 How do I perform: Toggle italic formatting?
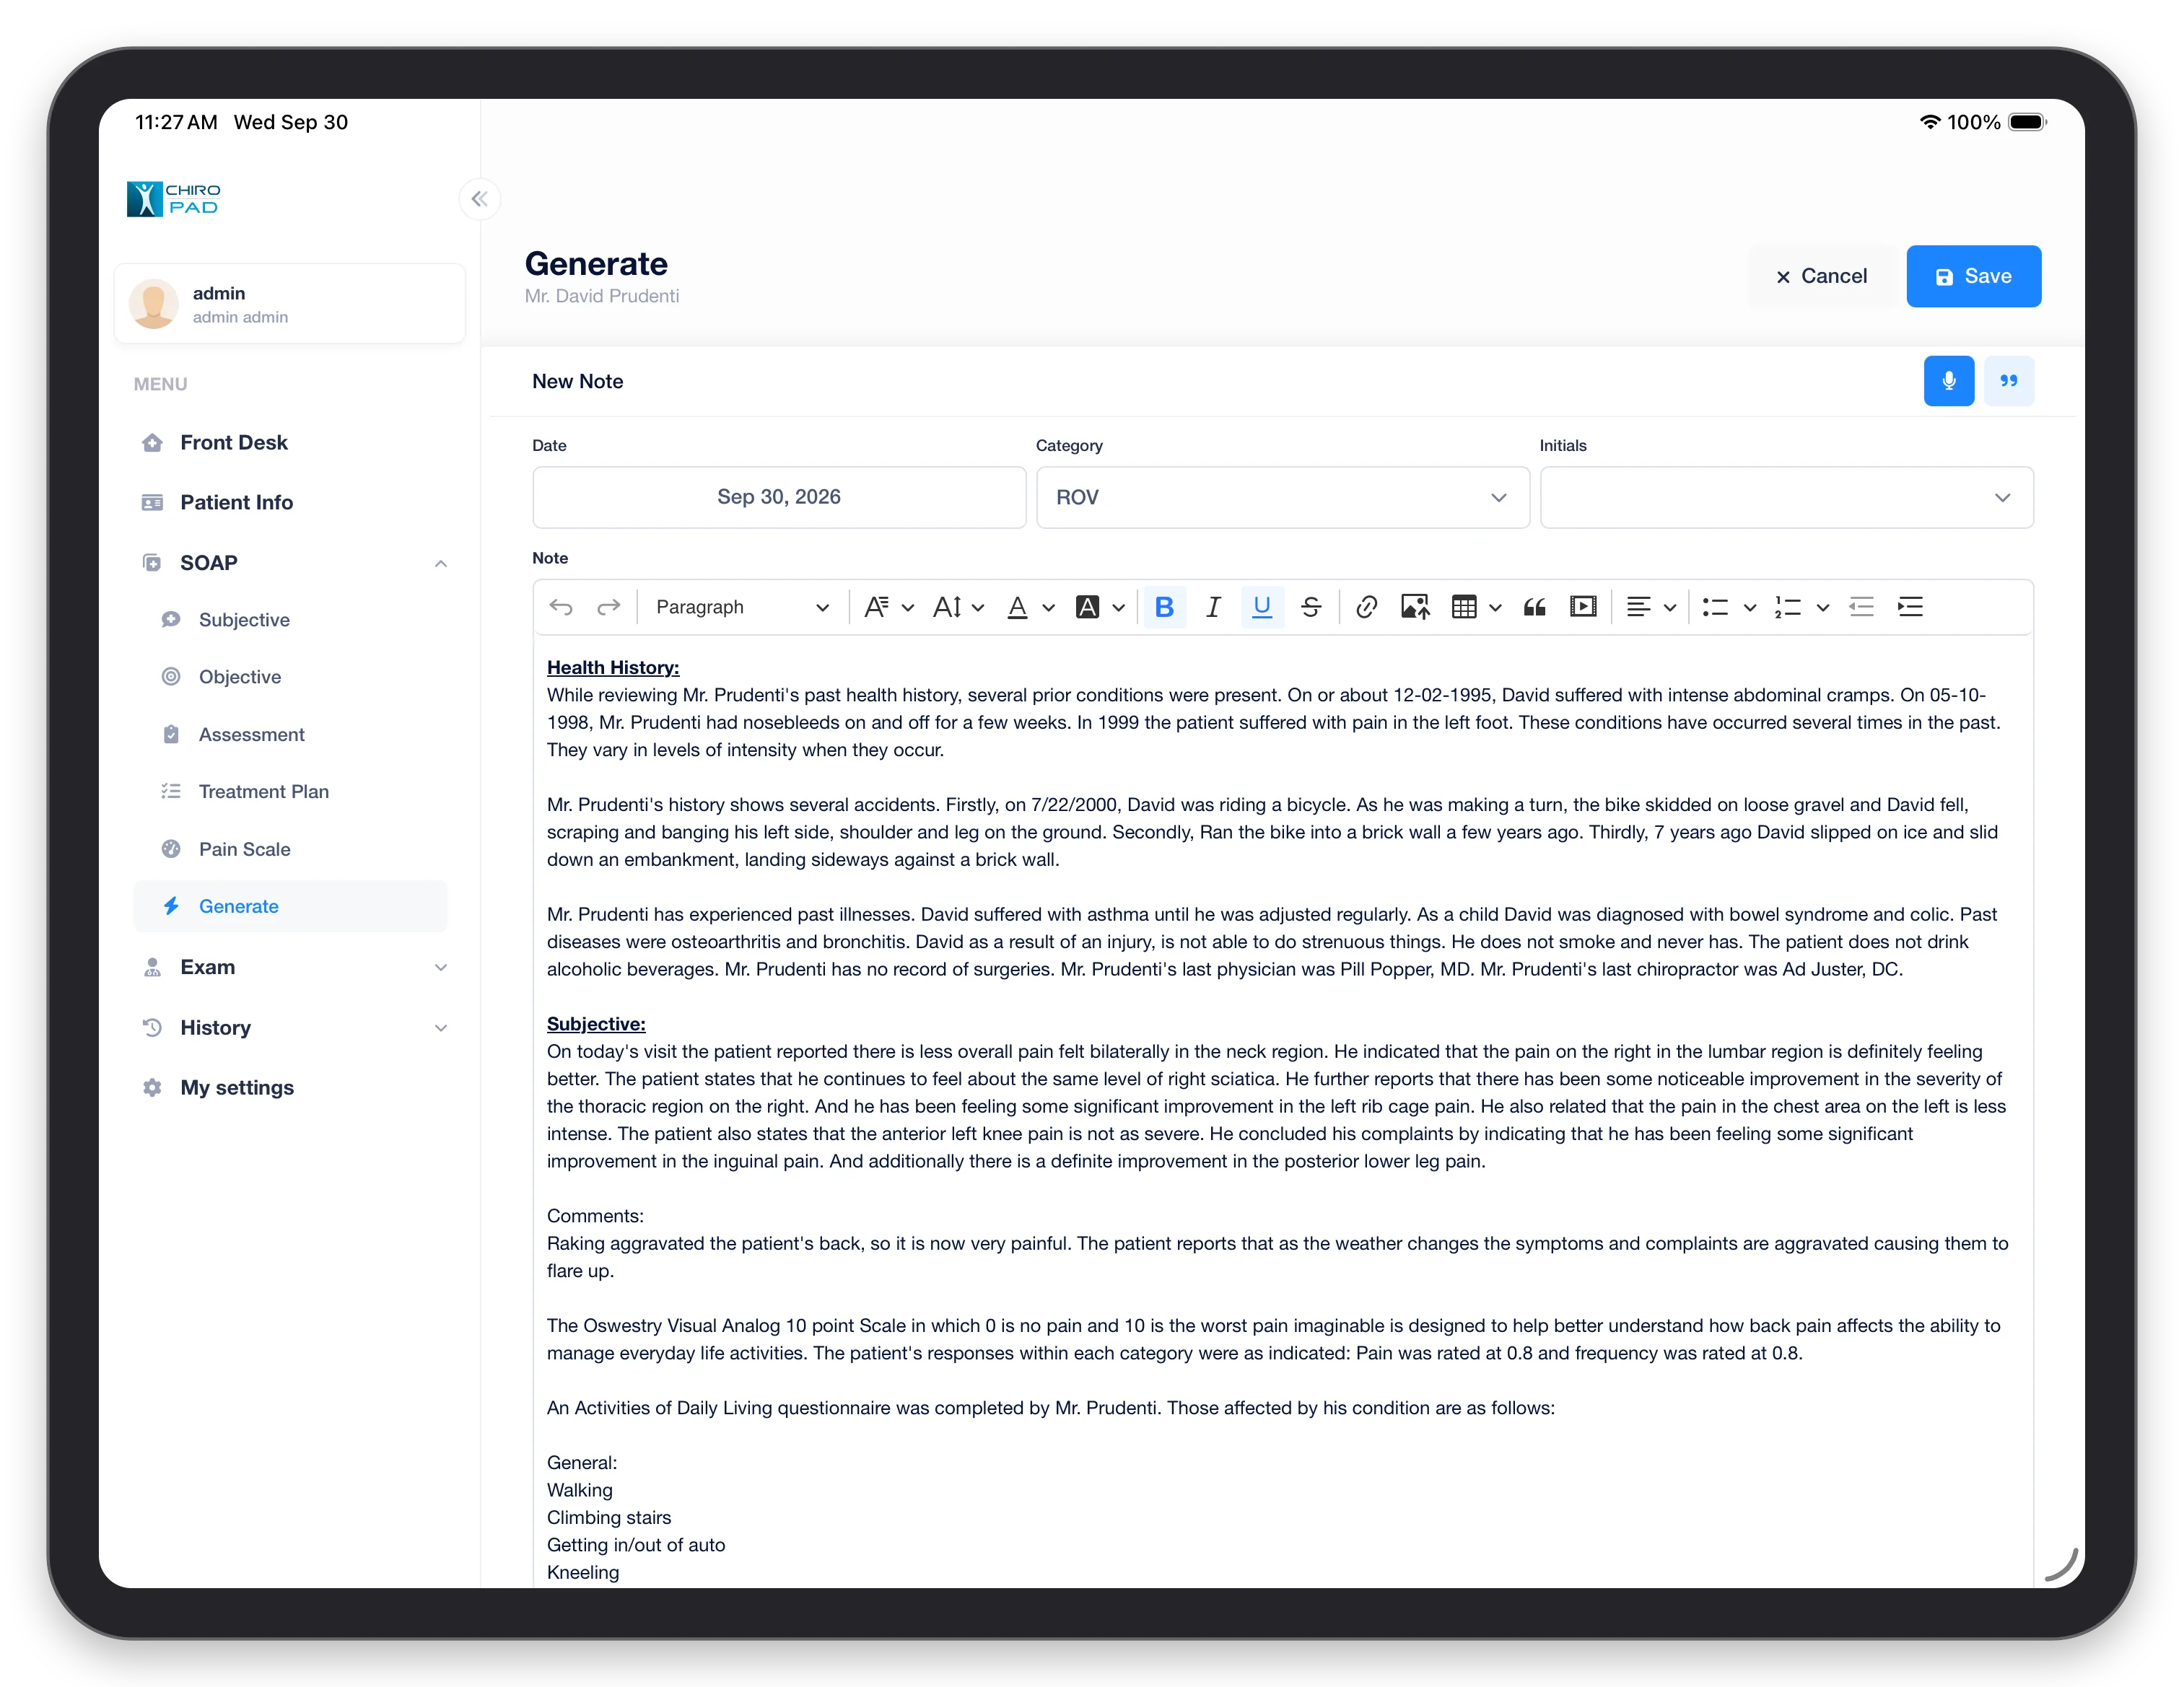click(x=1213, y=607)
